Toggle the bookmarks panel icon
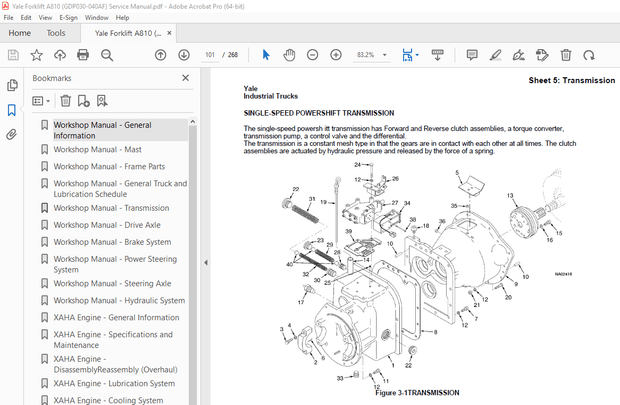The height and width of the screenshot is (405, 620). [x=12, y=110]
